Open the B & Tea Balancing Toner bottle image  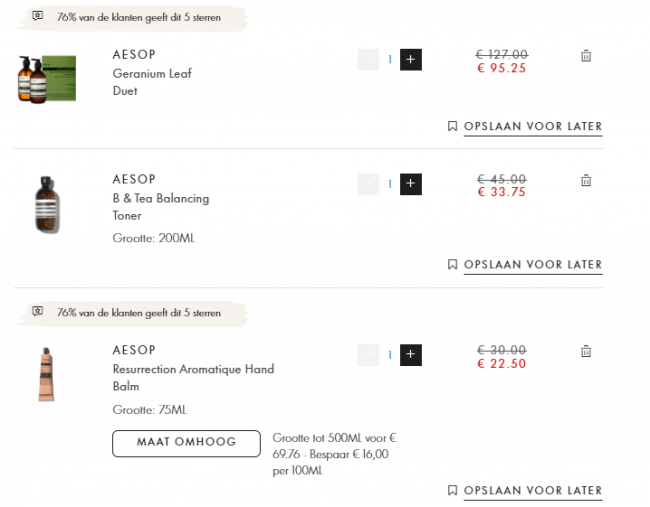click(47, 205)
